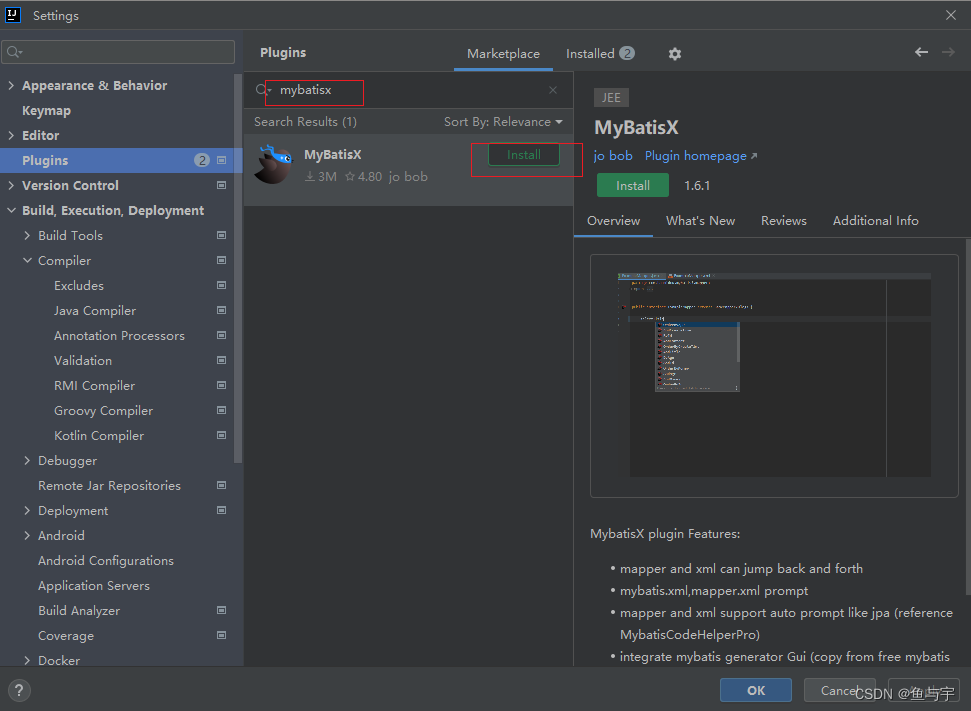
Task: Click the author link jo bob
Action: 613,155
